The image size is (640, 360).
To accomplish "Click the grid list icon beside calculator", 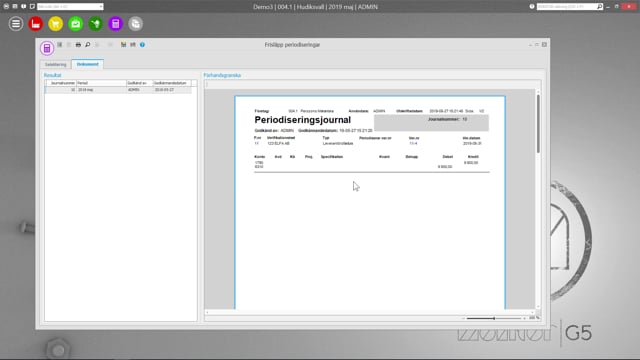I will point(60,44).
